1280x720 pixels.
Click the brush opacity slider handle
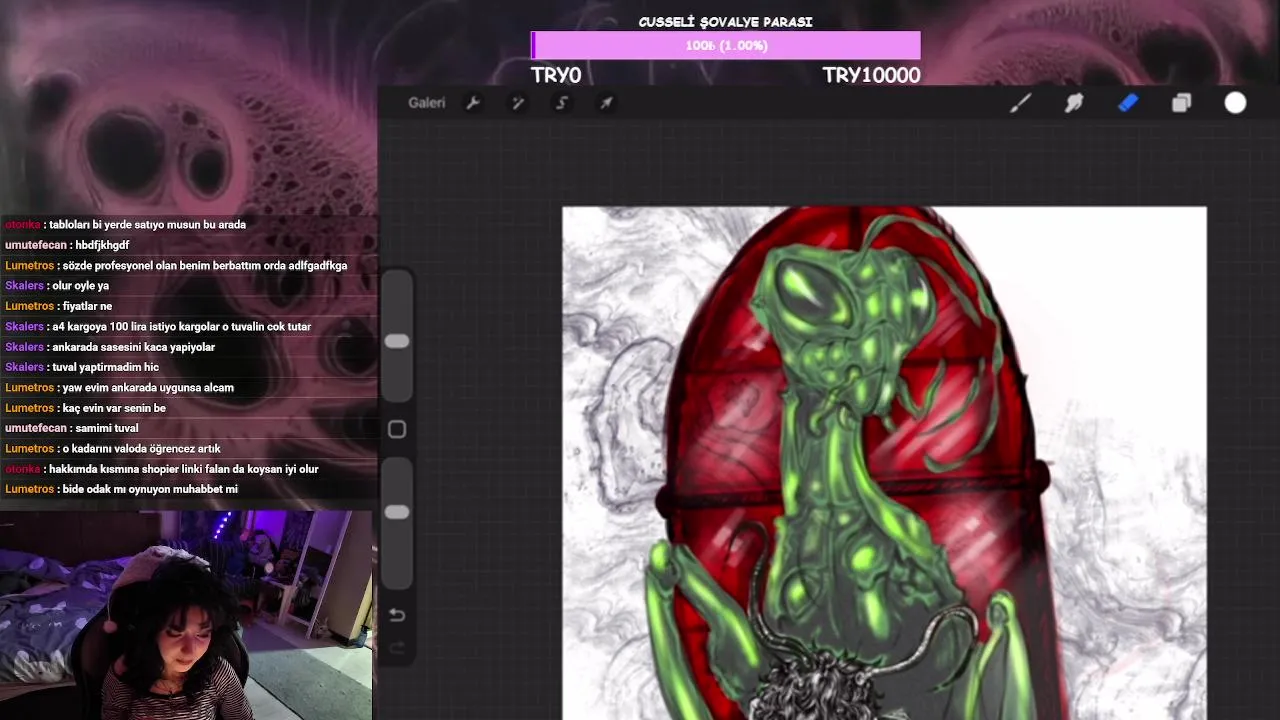(397, 512)
